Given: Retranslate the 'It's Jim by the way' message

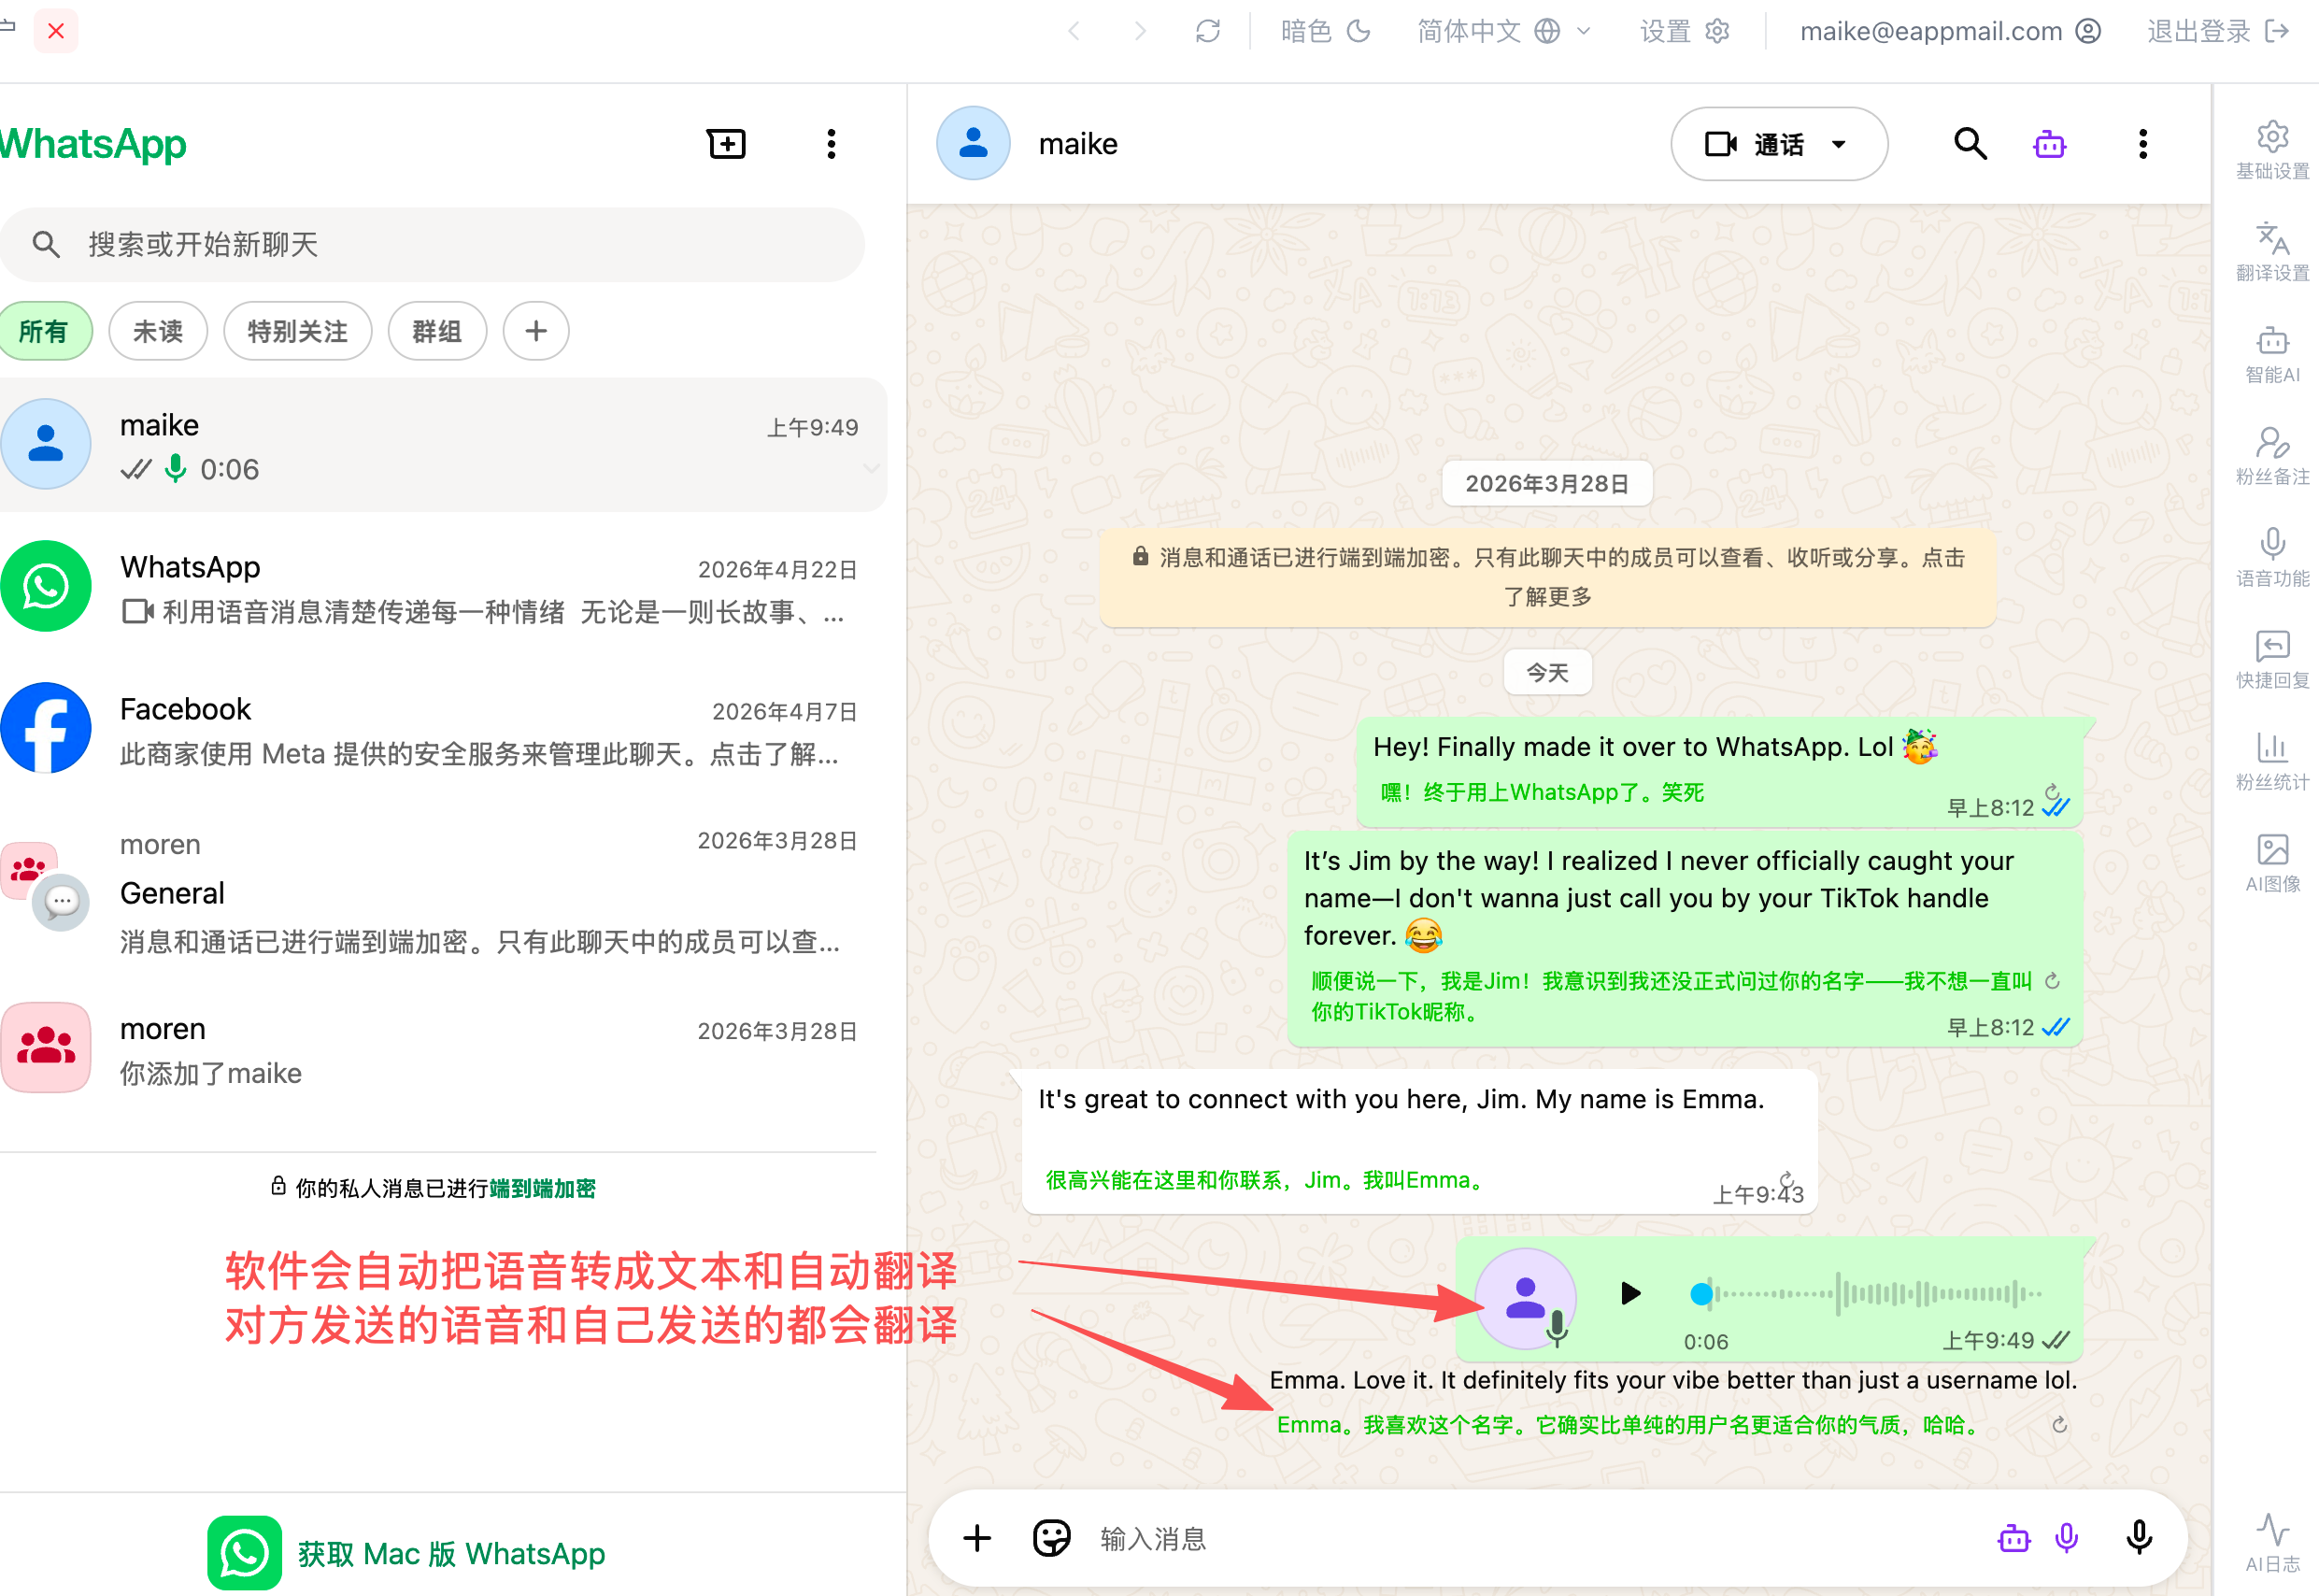Looking at the screenshot, I should (2052, 981).
